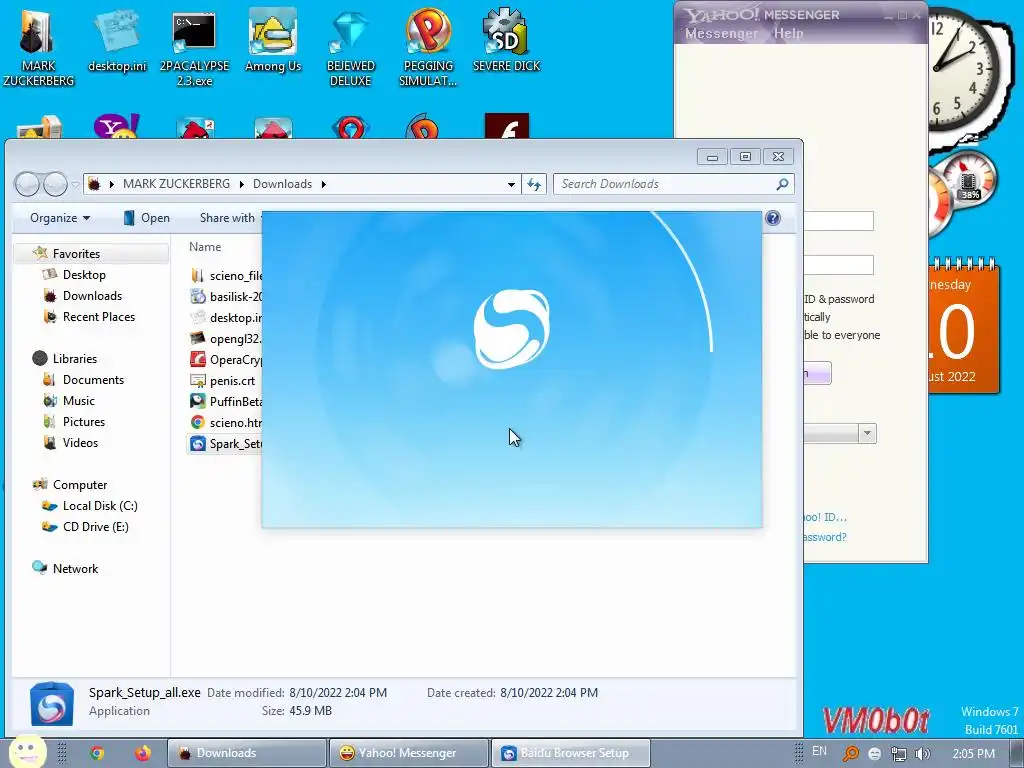Click the get a new Yahoo! ID link
This screenshot has width=1024, height=768.
(x=825, y=517)
